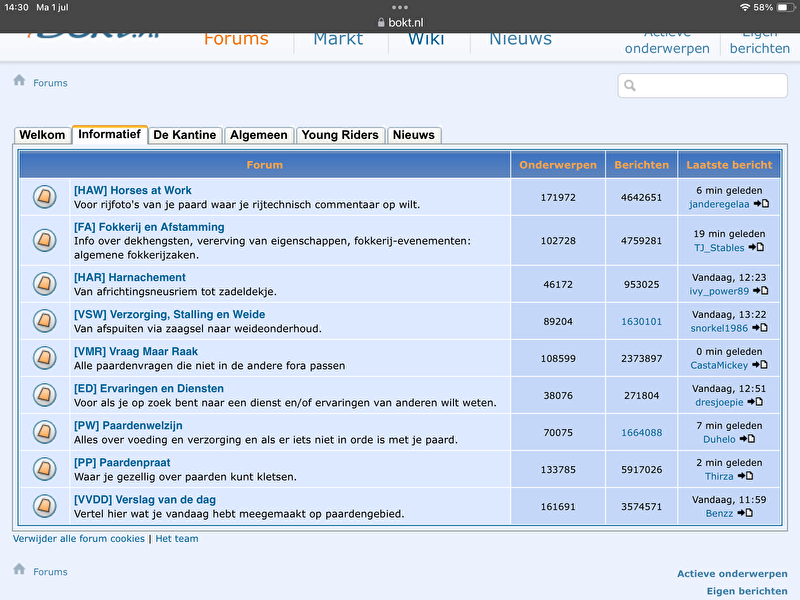Viewport: 800px width, 600px height.
Task: Open Forums in the top navigation
Action: click(236, 39)
